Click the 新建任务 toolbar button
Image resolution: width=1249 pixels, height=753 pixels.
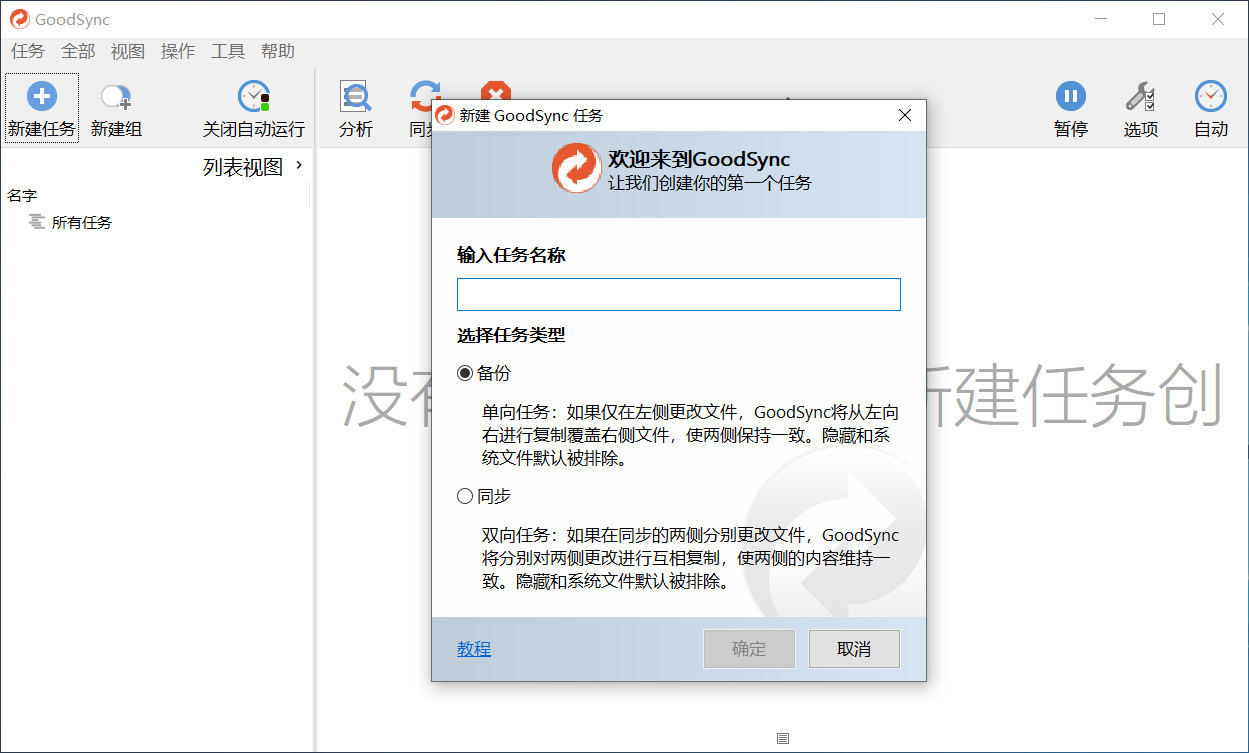click(x=41, y=108)
